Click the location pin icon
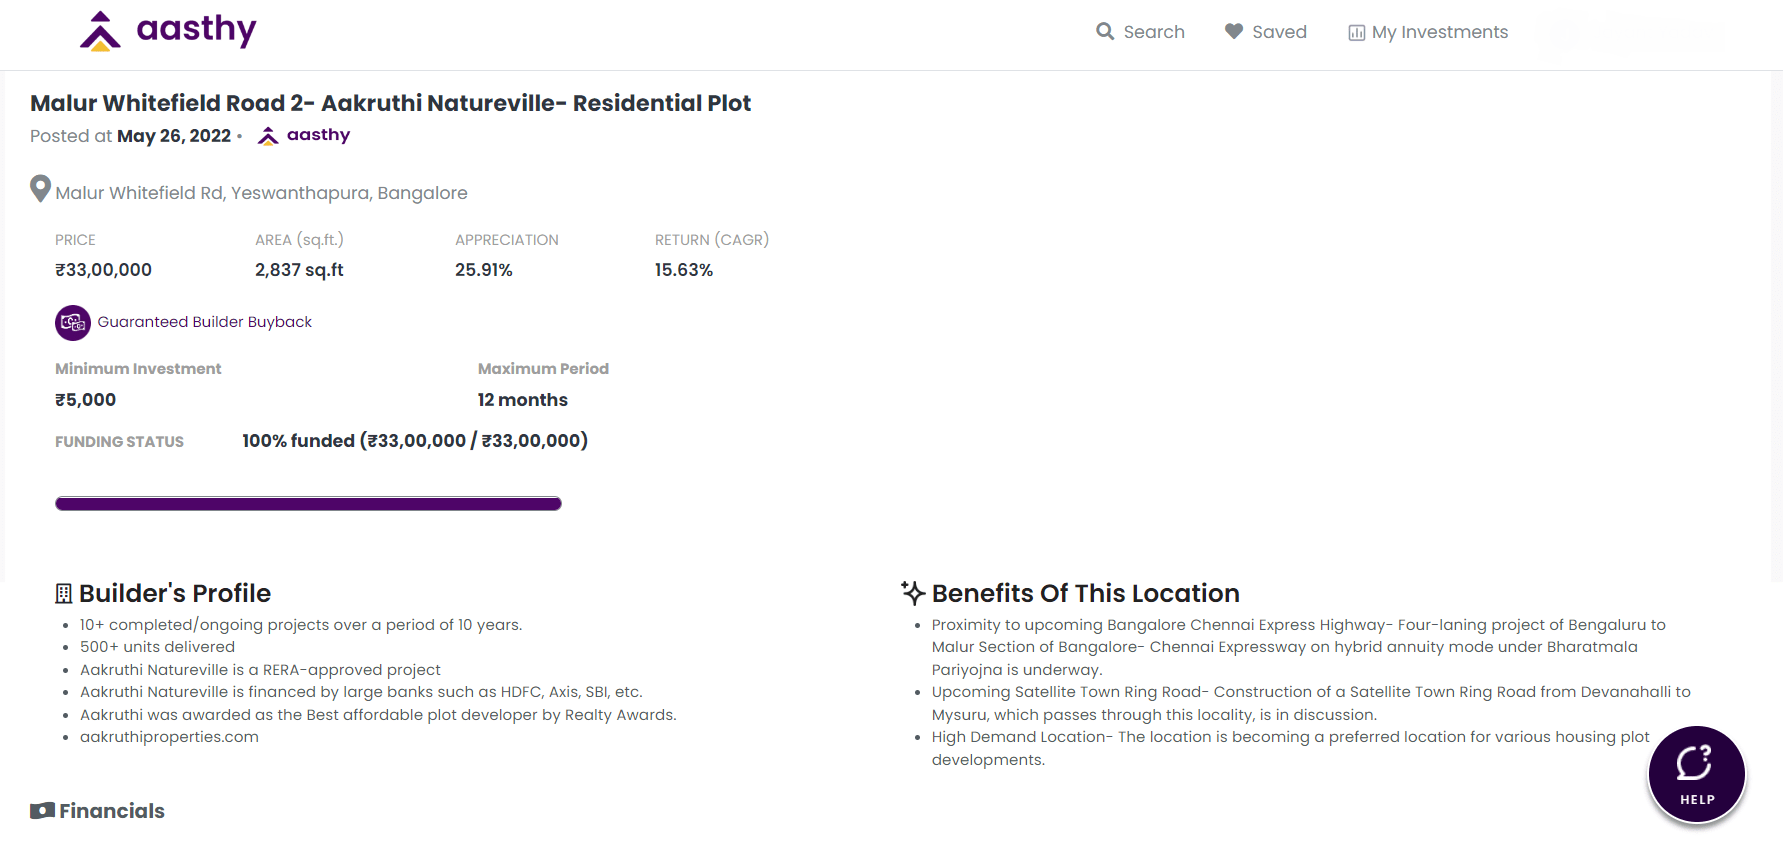1783x851 pixels. [40, 189]
